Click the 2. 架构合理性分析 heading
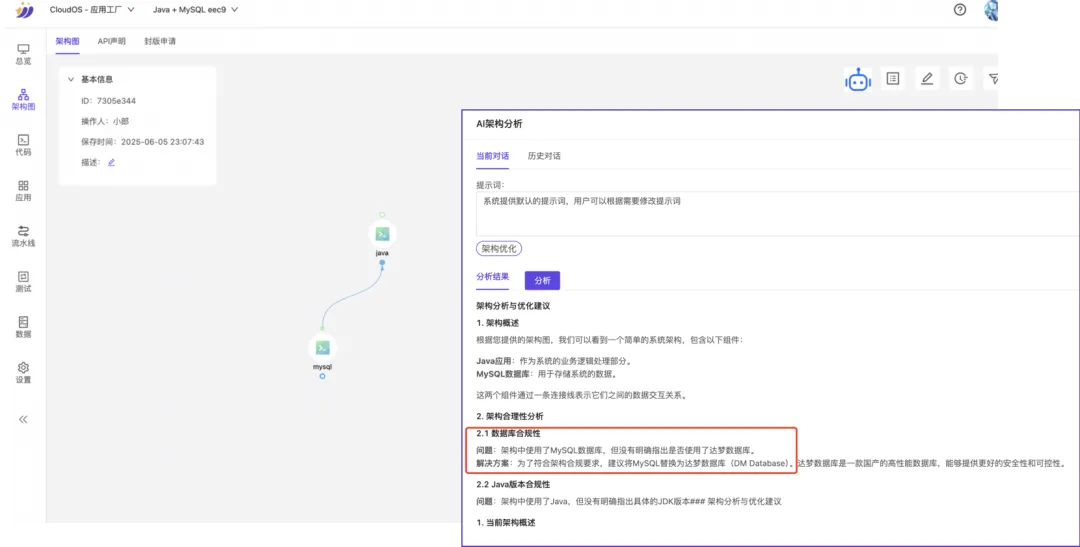This screenshot has width=1080, height=547. tap(510, 416)
